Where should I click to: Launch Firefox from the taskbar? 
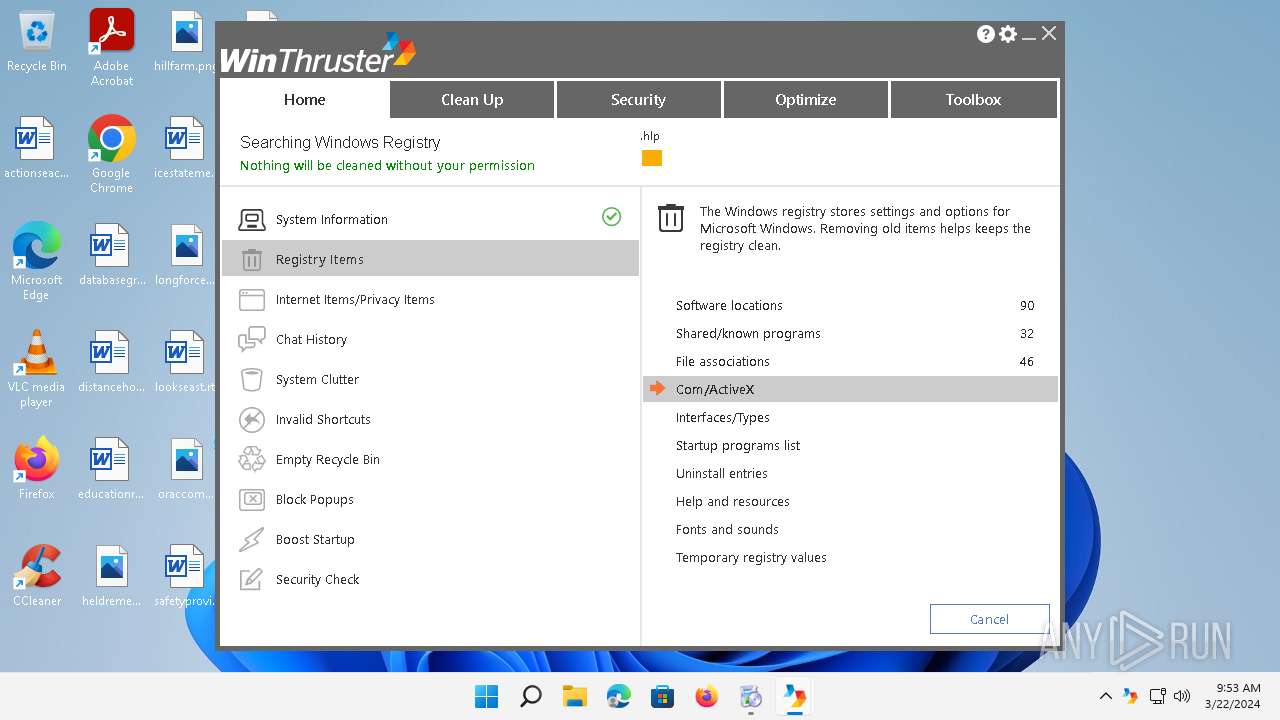point(707,696)
